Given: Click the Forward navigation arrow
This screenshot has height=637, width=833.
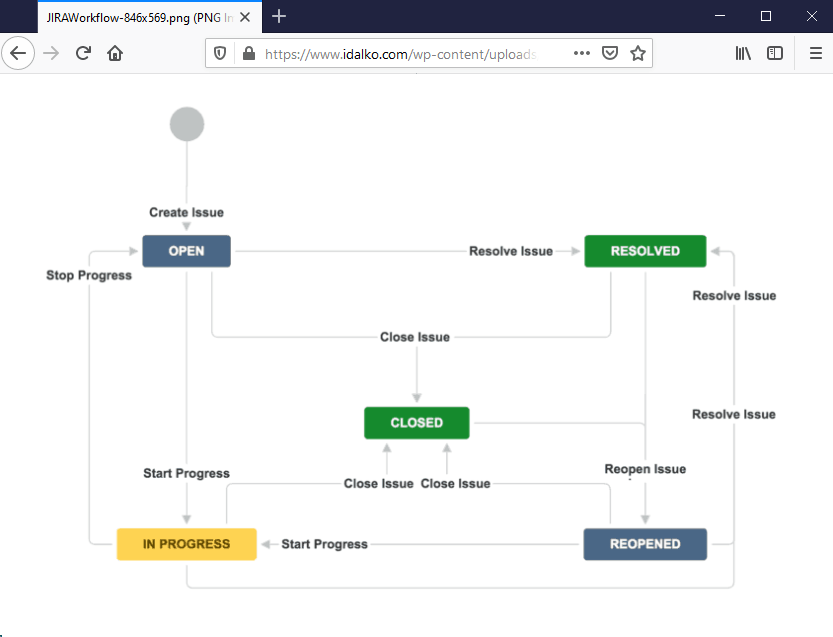Looking at the screenshot, I should tap(52, 54).
